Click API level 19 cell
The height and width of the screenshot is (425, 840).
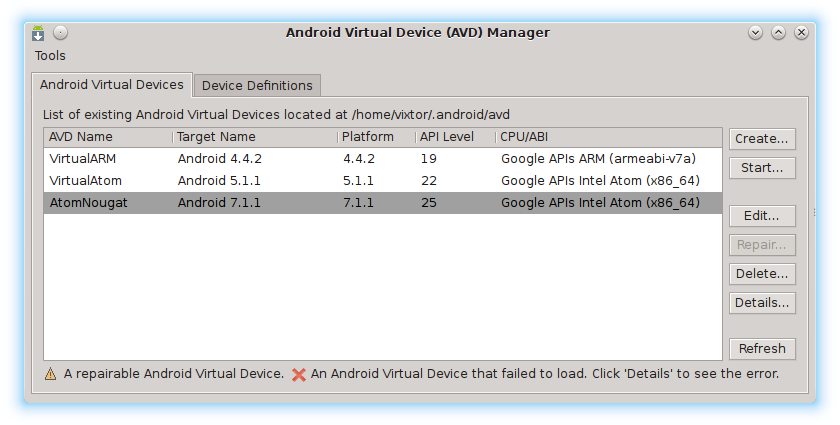(429, 159)
